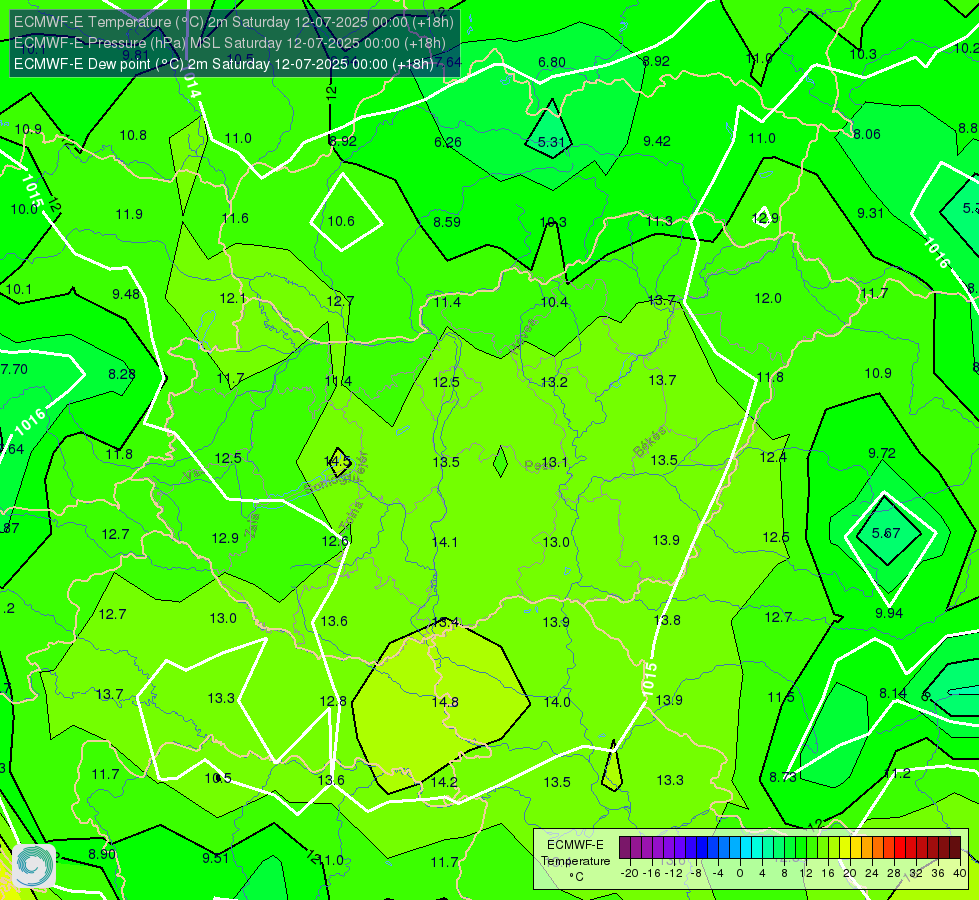The height and width of the screenshot is (900, 979).
Task: Click the 14.8 temperature value
Action: coord(445,703)
